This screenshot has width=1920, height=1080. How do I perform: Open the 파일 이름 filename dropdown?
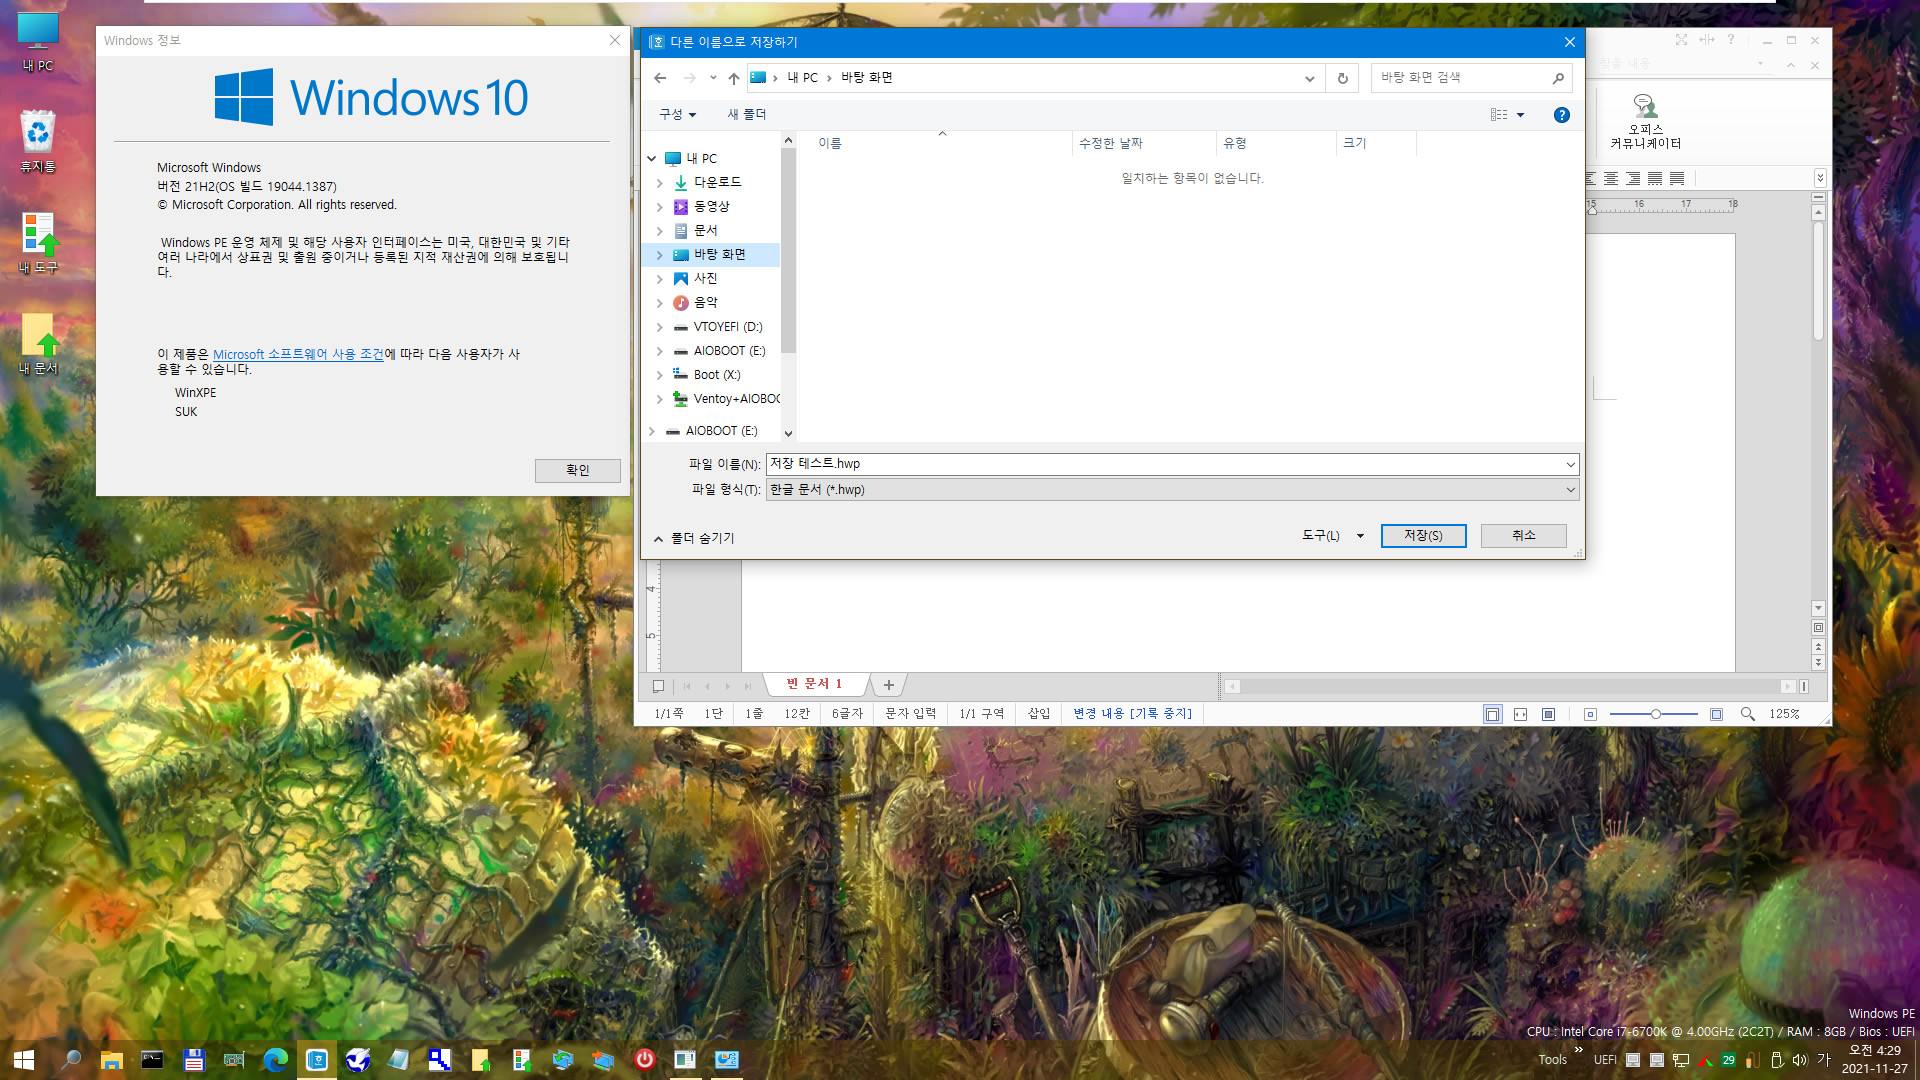click(x=1570, y=464)
